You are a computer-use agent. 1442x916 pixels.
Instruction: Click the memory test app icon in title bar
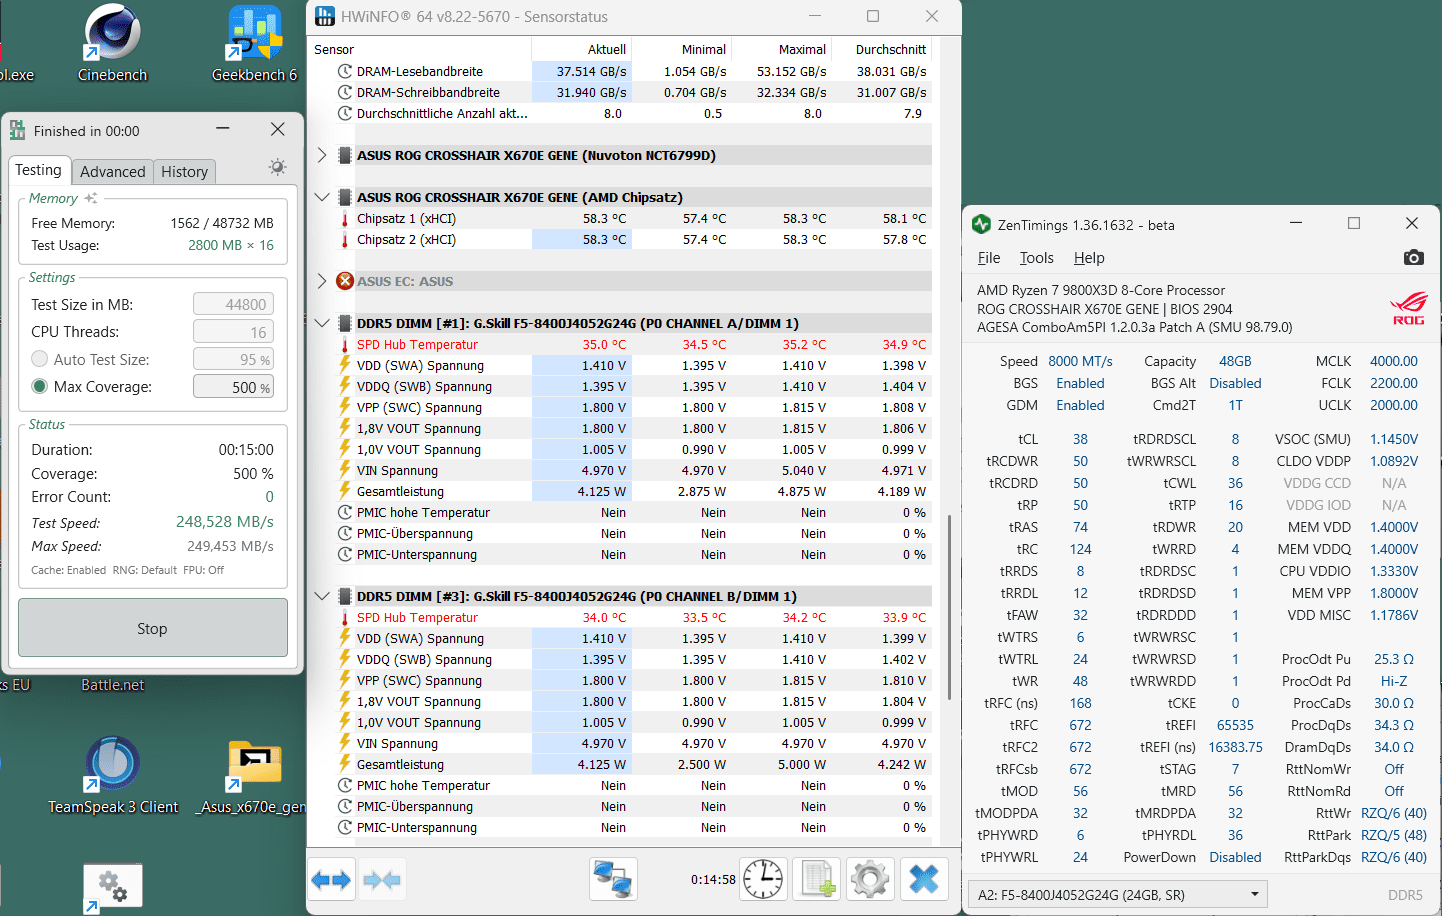(17, 130)
